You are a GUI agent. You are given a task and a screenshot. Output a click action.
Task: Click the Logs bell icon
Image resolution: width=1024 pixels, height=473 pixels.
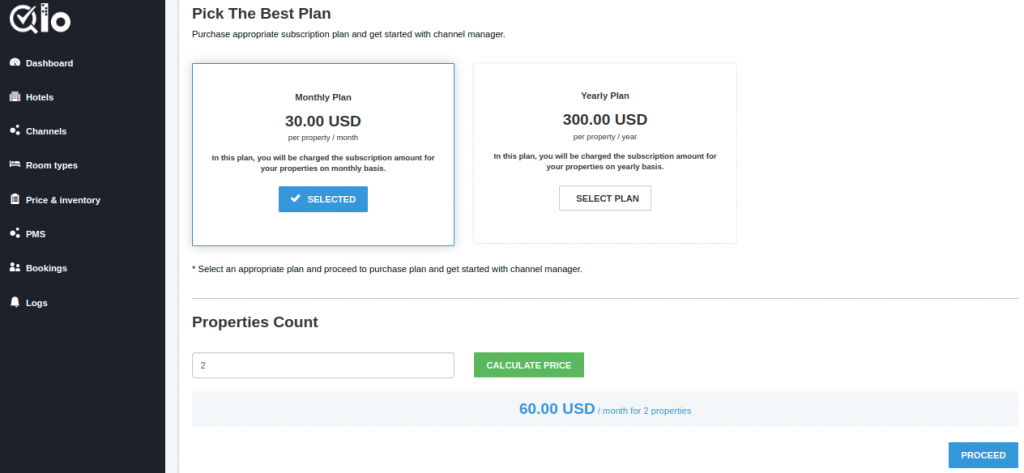[x=15, y=302]
